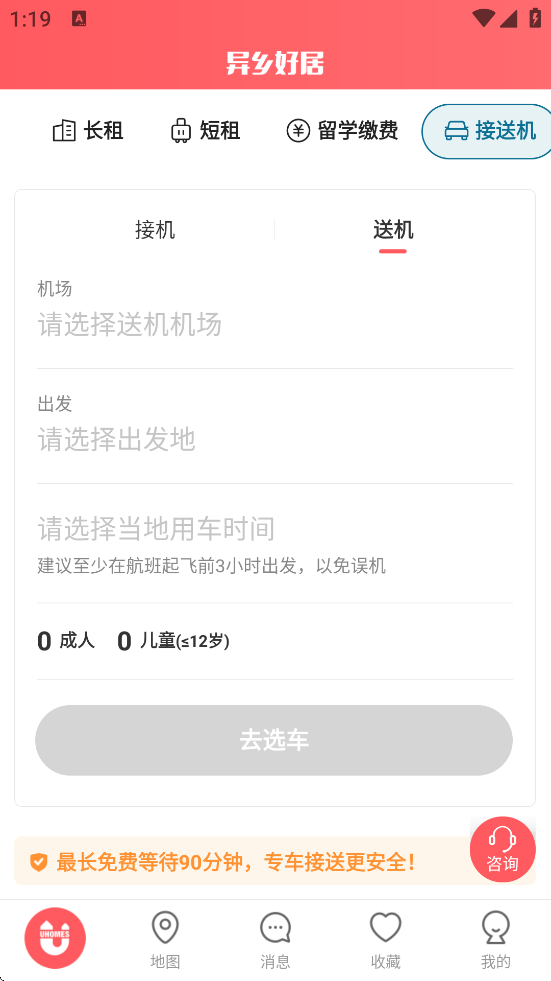Switch to the 接机 tab
This screenshot has height=981, width=551.
click(x=155, y=230)
